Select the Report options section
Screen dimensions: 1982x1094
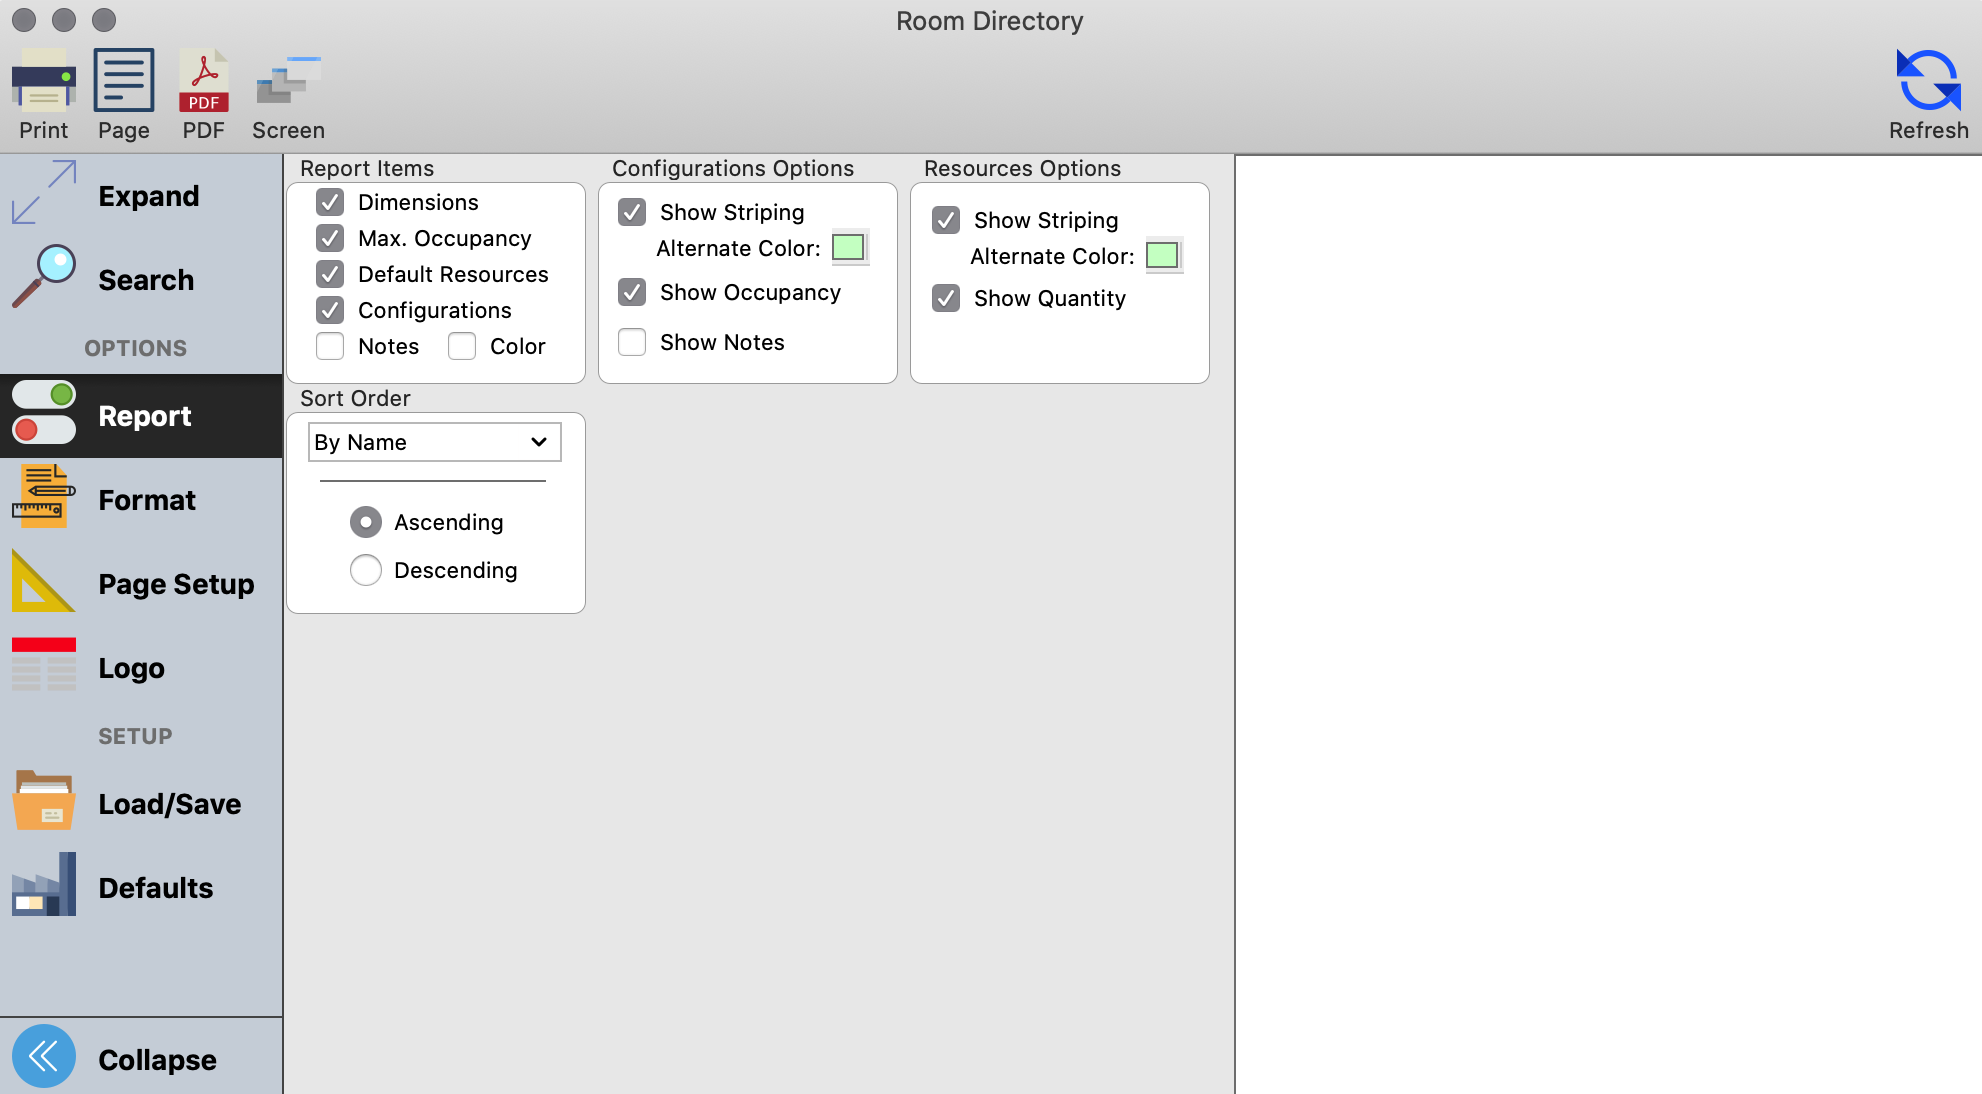click(x=144, y=416)
